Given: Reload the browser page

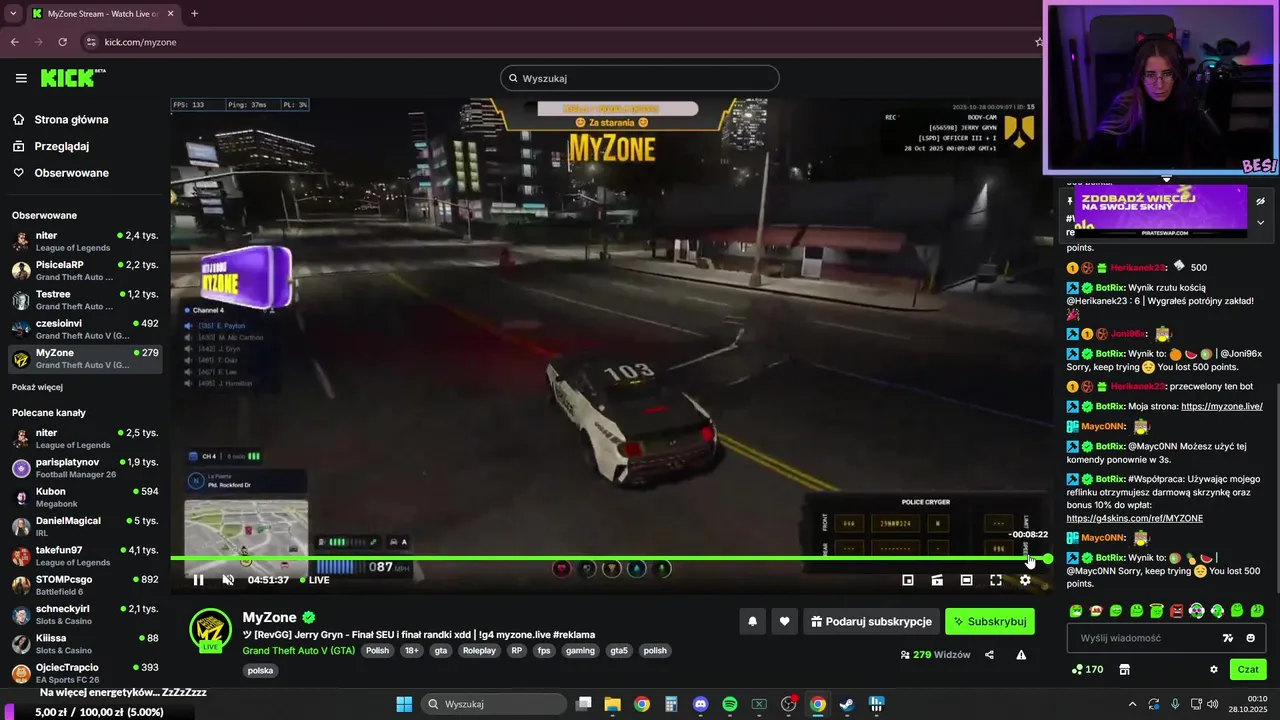Looking at the screenshot, I should (62, 42).
